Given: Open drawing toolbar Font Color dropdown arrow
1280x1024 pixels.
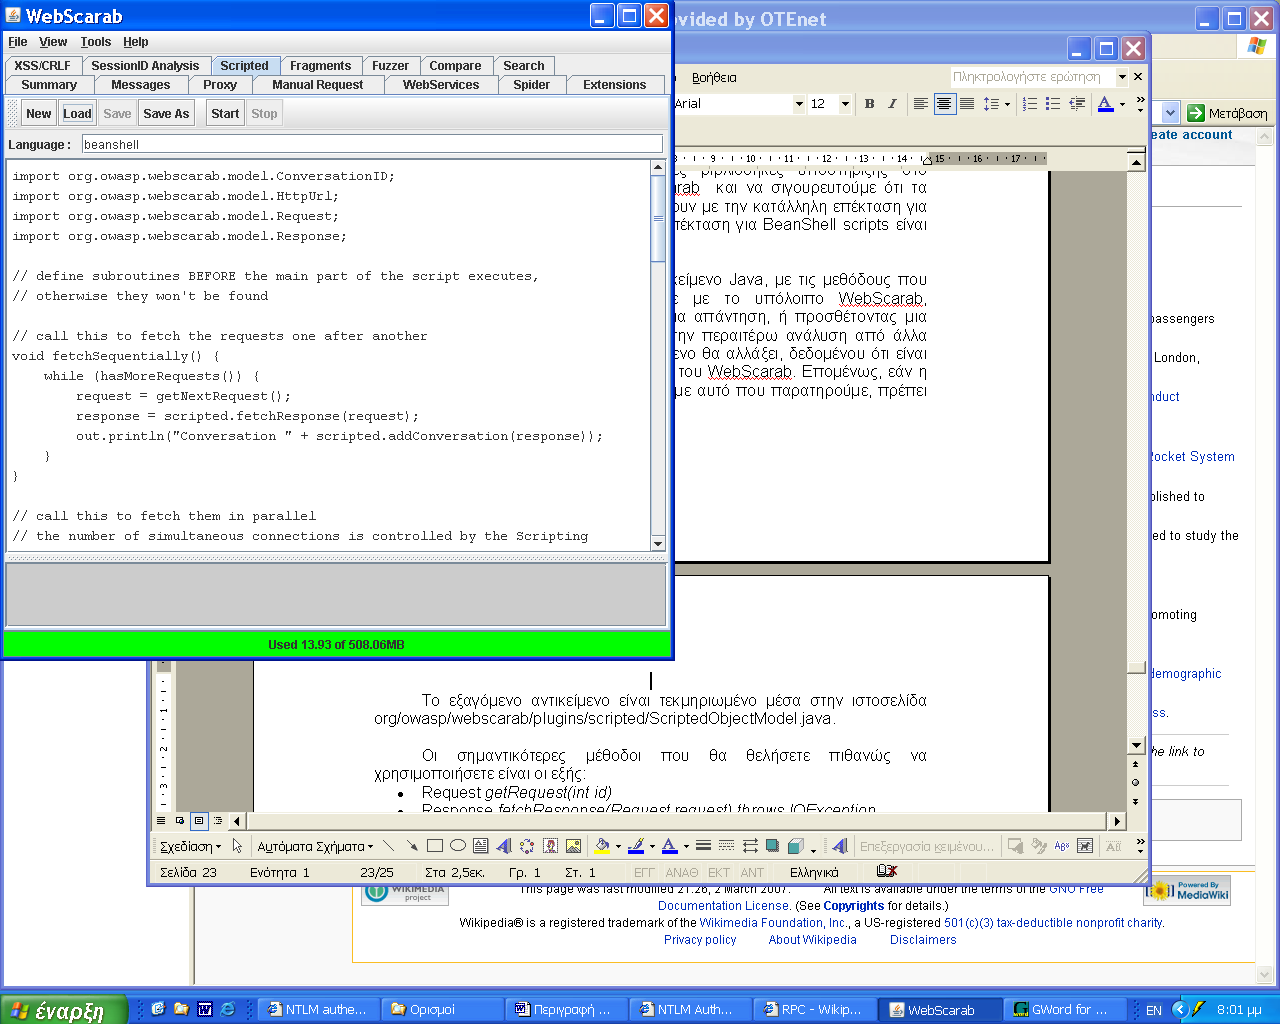Looking at the screenshot, I should tap(686, 846).
